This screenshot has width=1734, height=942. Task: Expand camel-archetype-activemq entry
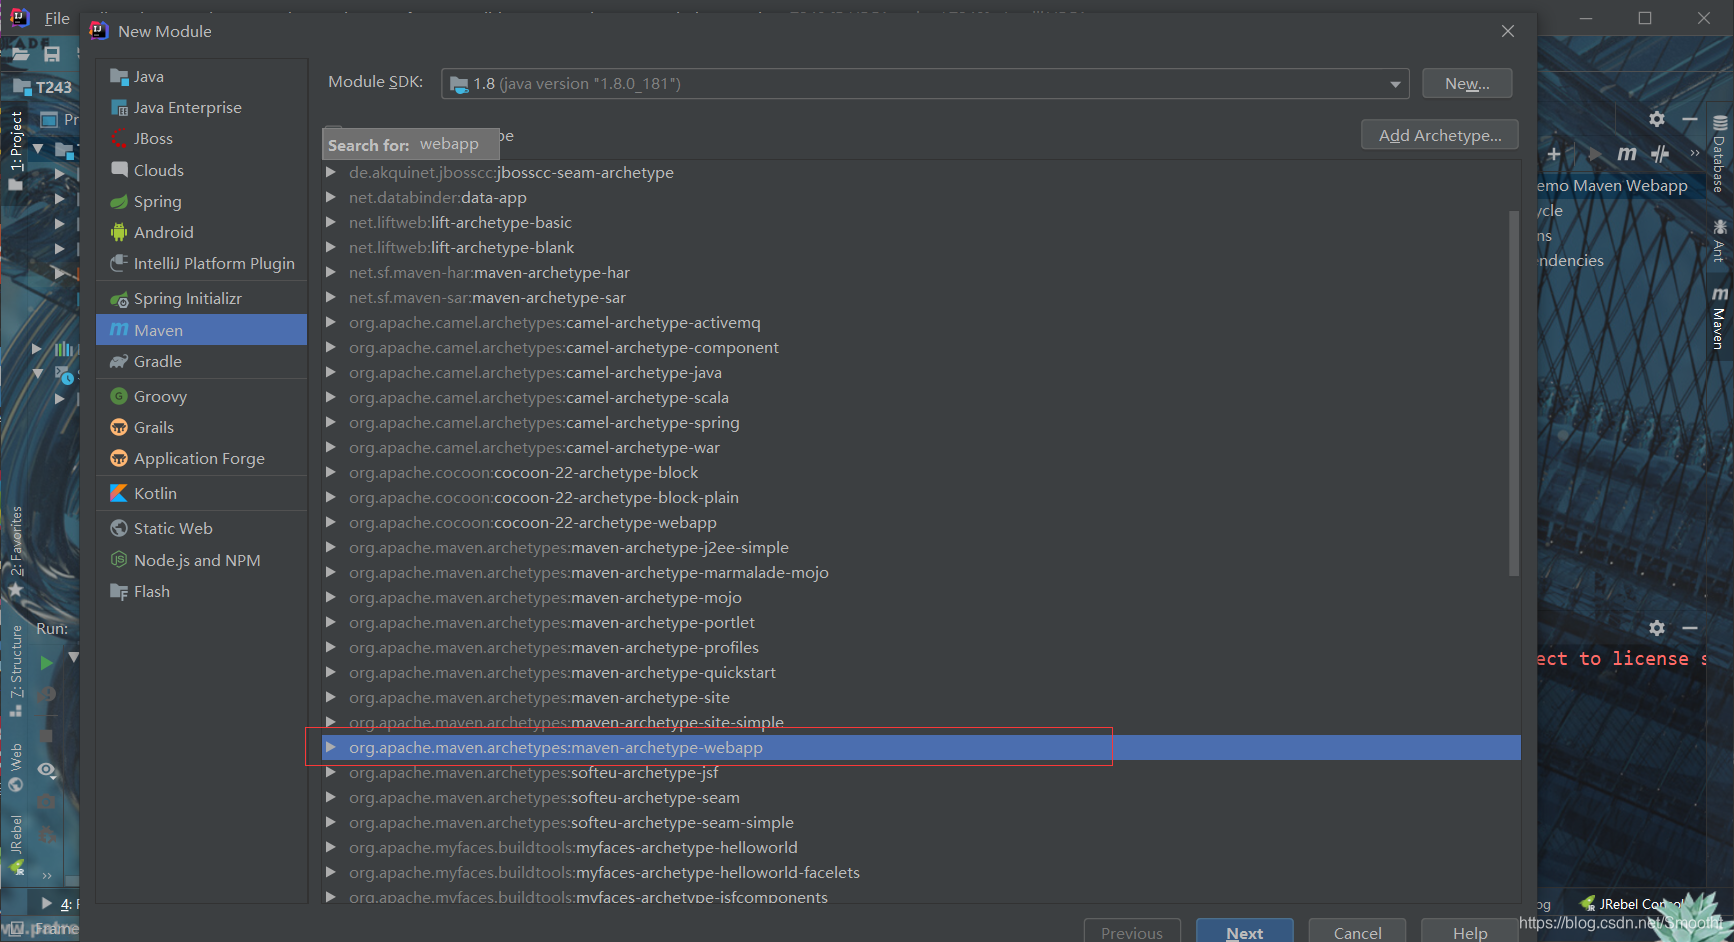pyautogui.click(x=330, y=323)
